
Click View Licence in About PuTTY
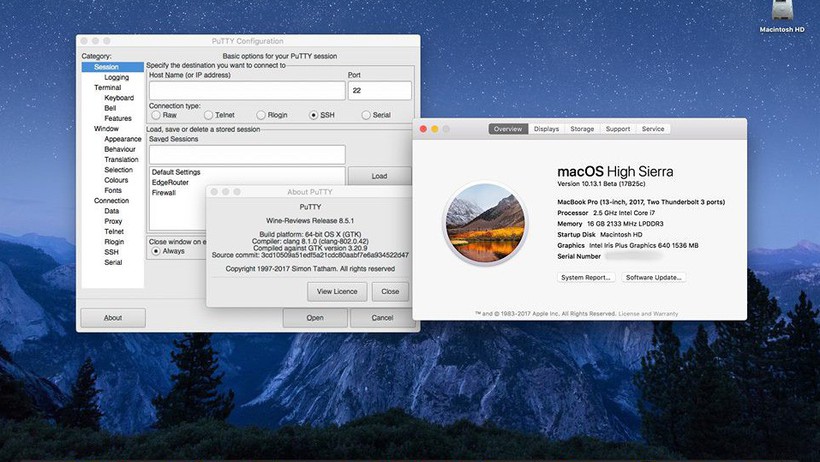pyautogui.click(x=337, y=291)
